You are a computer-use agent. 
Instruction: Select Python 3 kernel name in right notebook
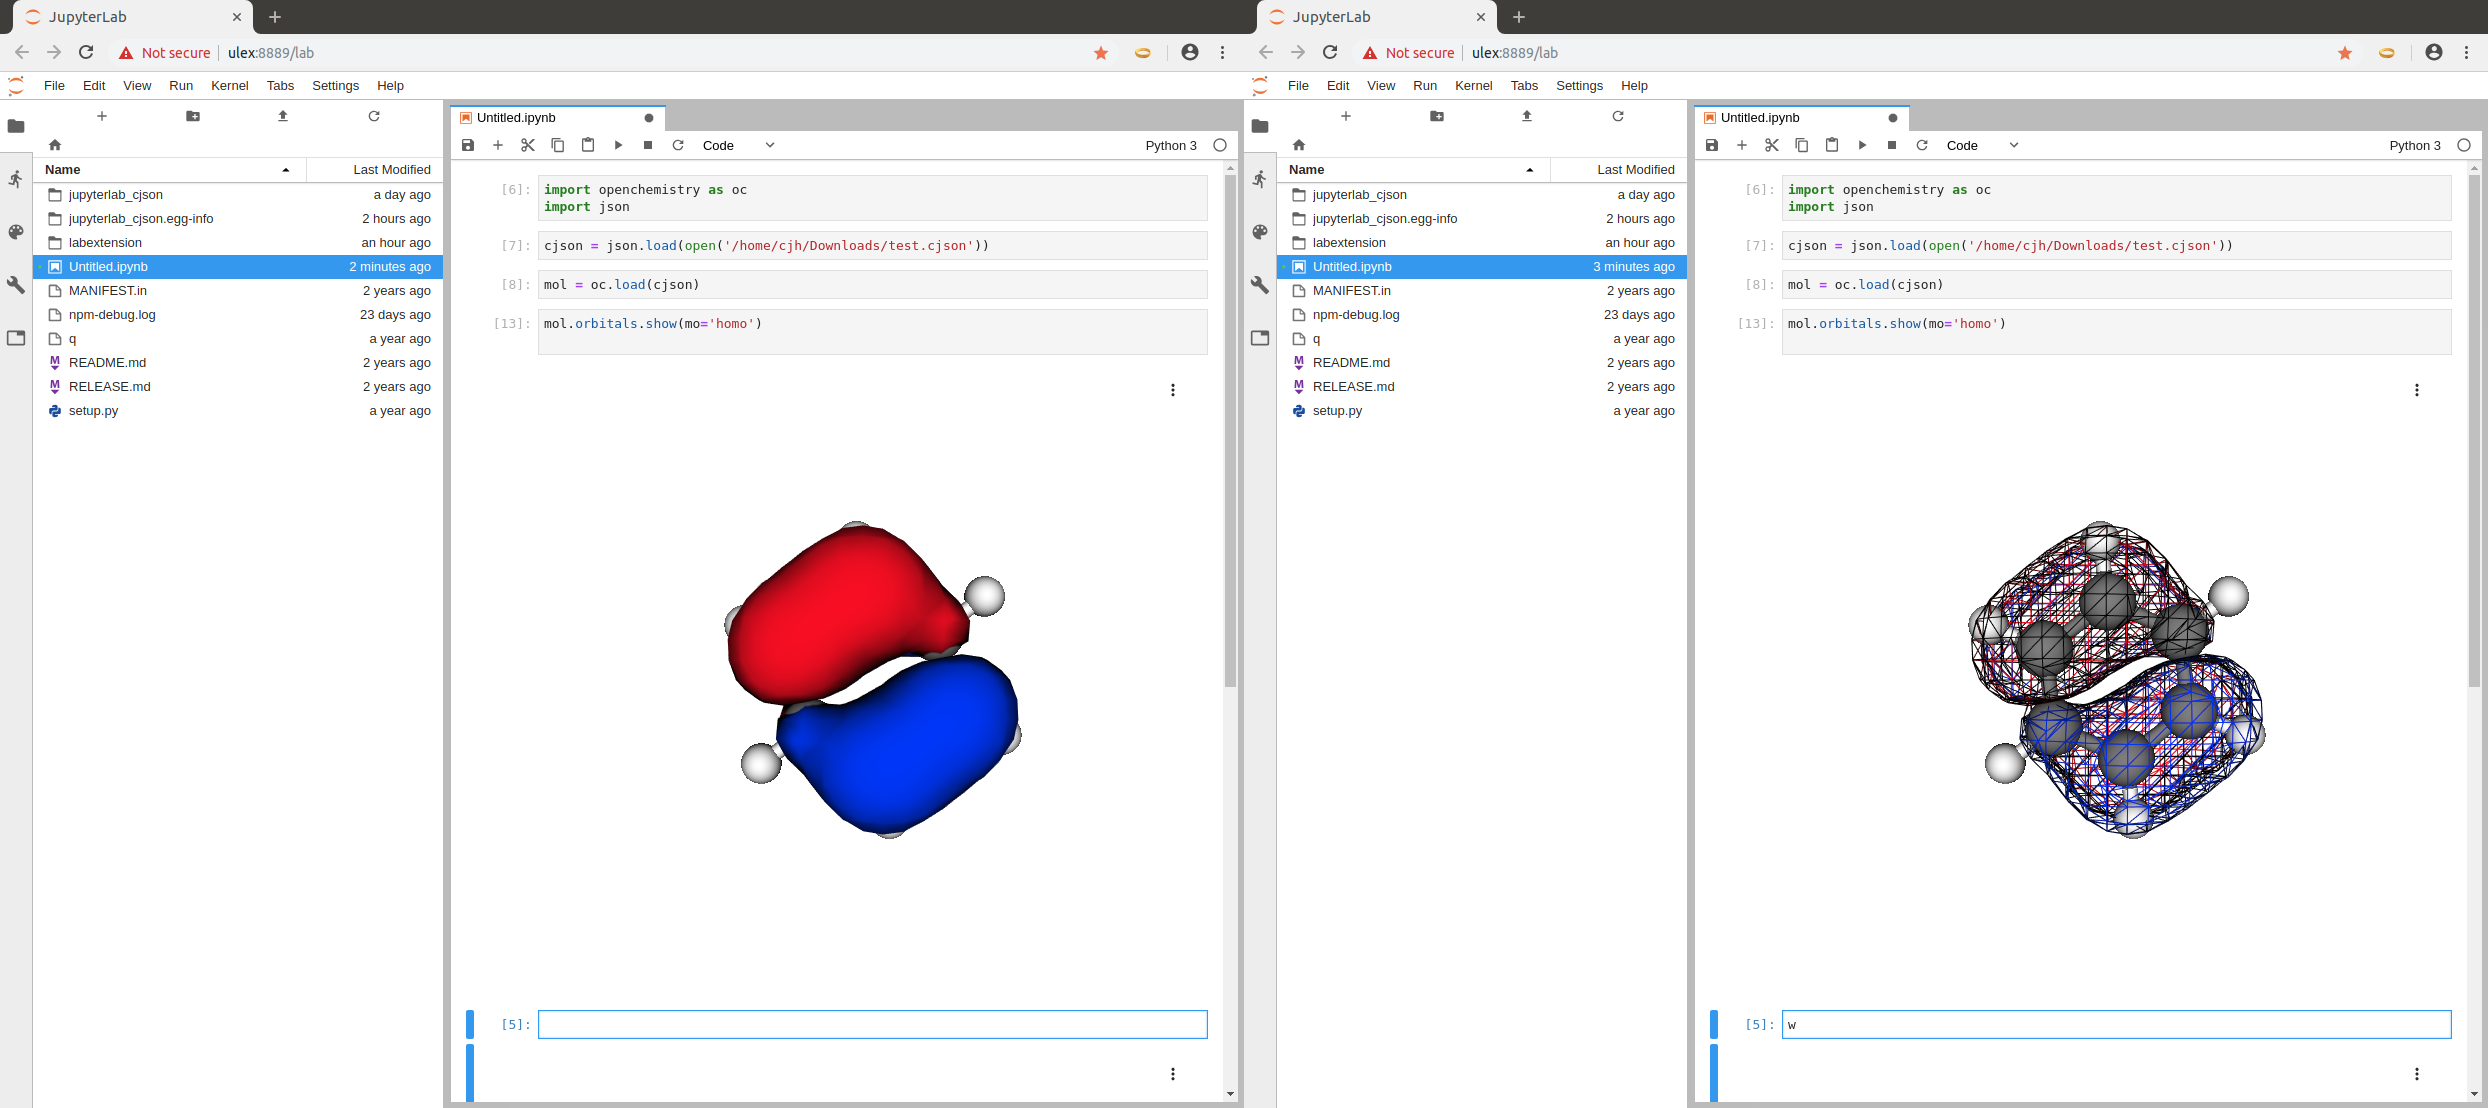[x=2415, y=146]
